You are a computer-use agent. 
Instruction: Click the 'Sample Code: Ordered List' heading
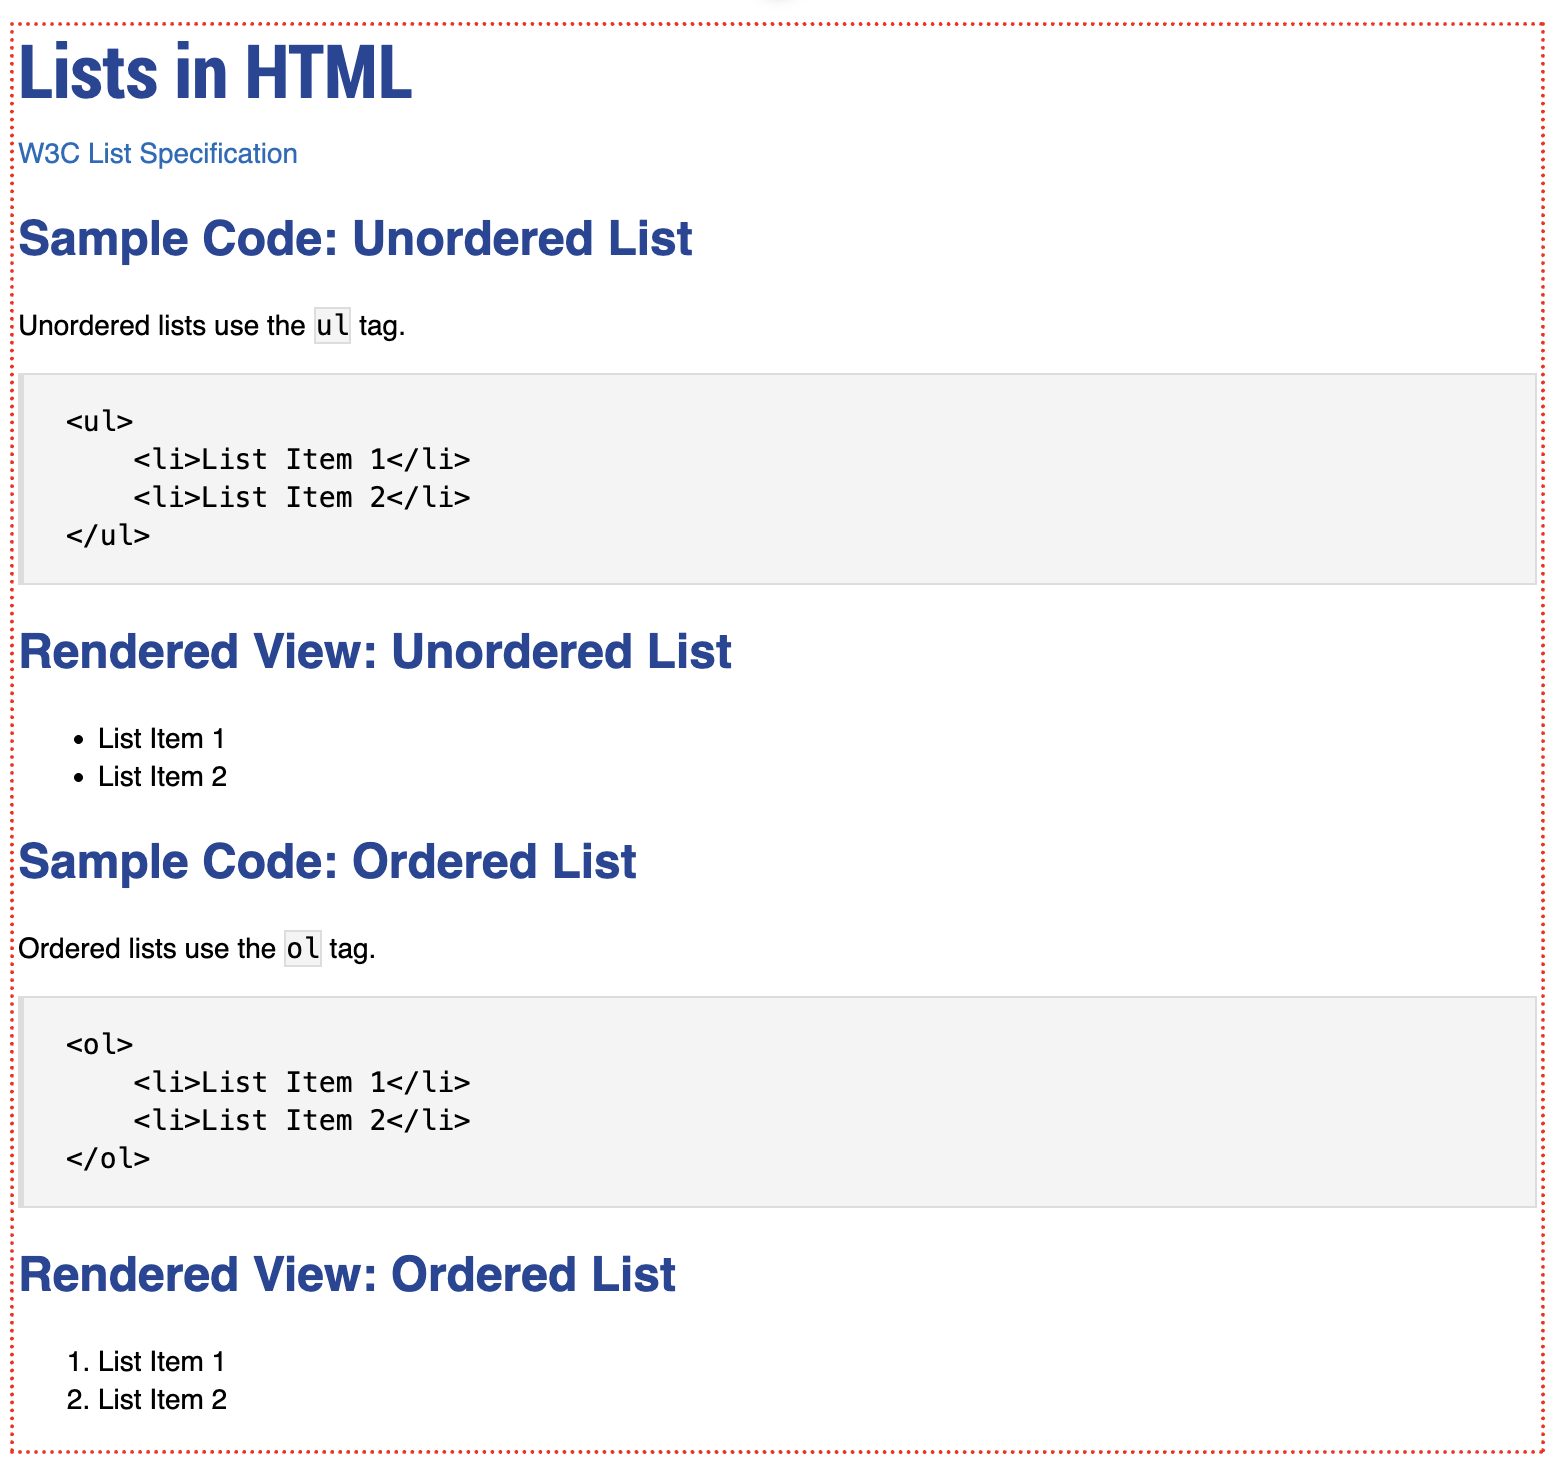(x=327, y=862)
